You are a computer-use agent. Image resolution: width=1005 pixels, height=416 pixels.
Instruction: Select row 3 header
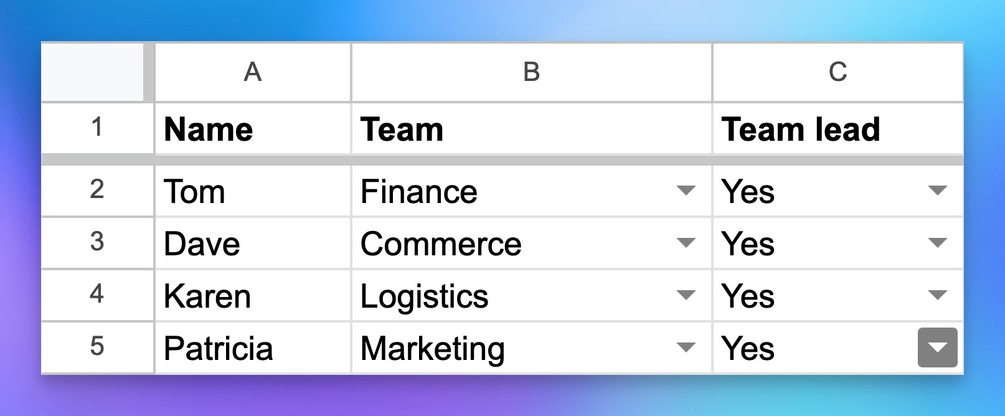click(97, 243)
